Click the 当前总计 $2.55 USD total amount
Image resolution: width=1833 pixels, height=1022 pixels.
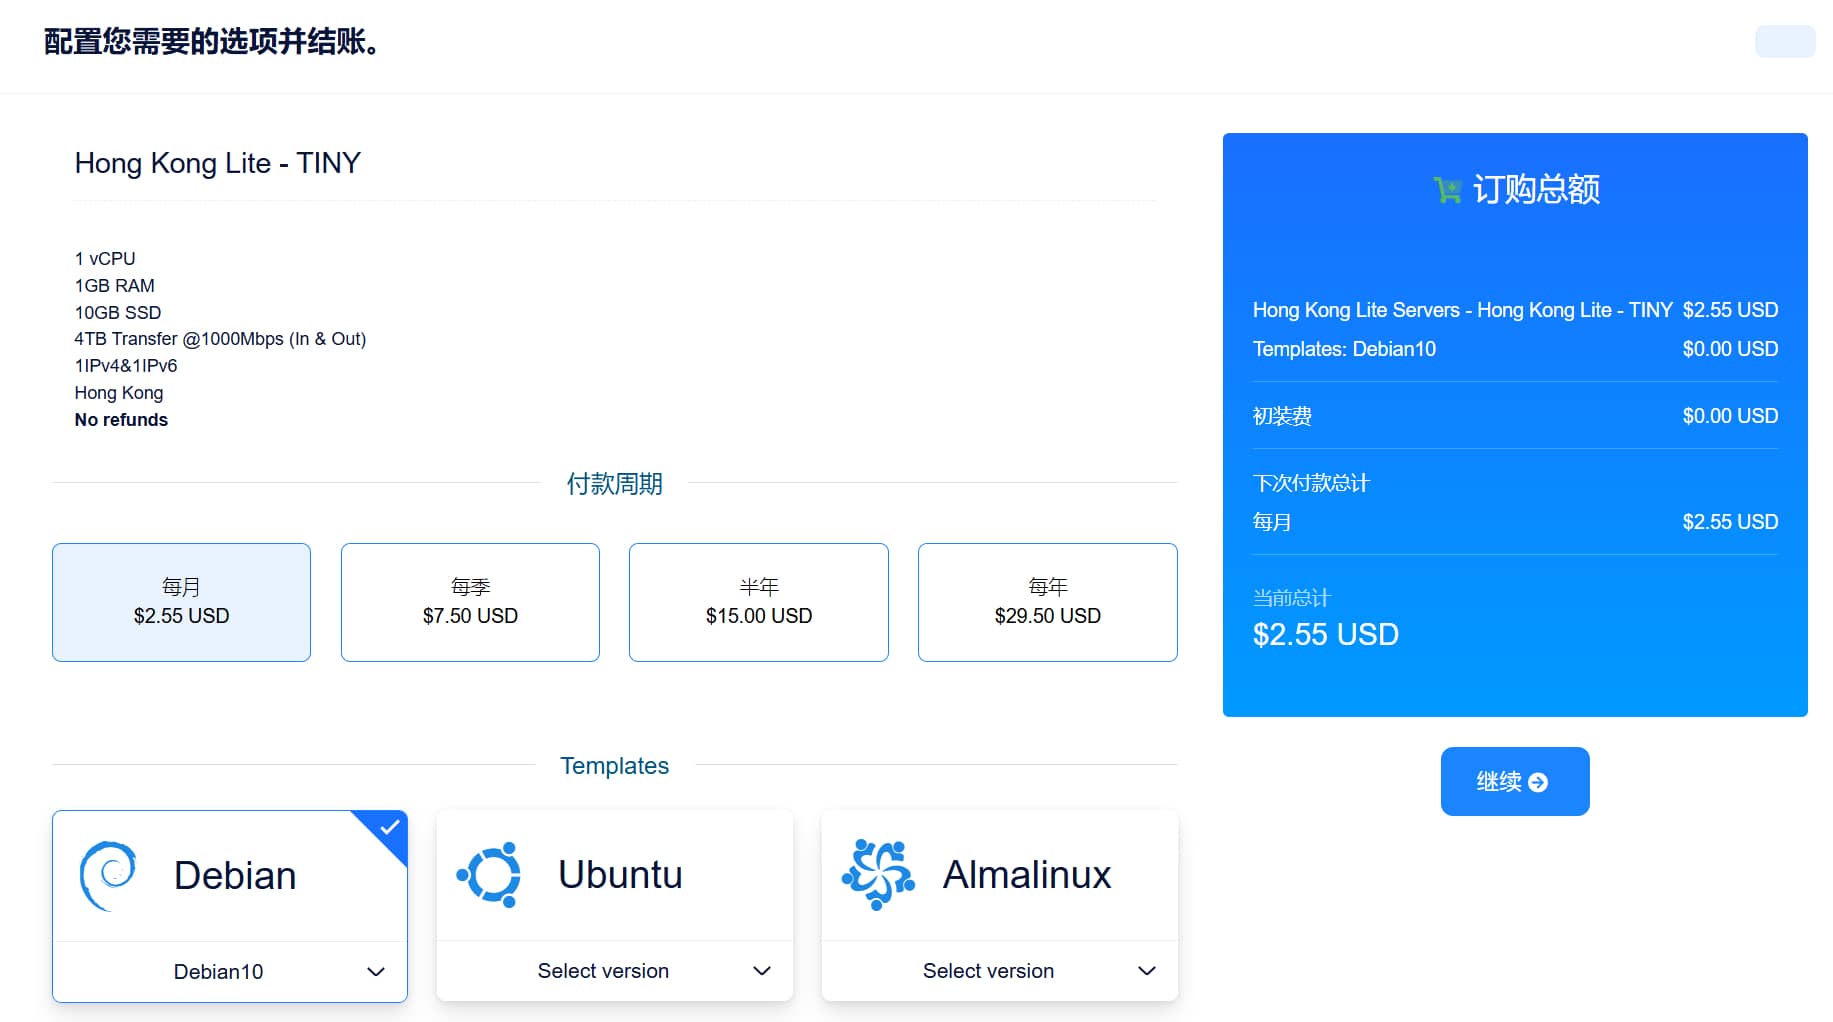coord(1326,635)
